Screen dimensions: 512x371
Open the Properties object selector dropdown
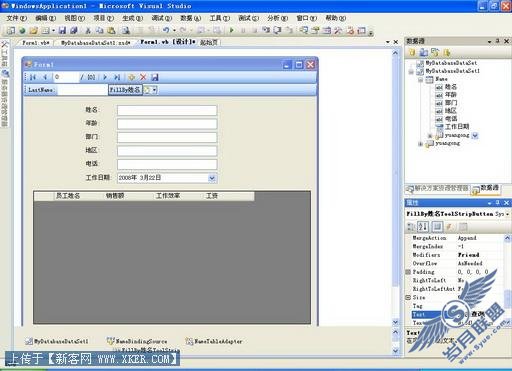tap(507, 214)
